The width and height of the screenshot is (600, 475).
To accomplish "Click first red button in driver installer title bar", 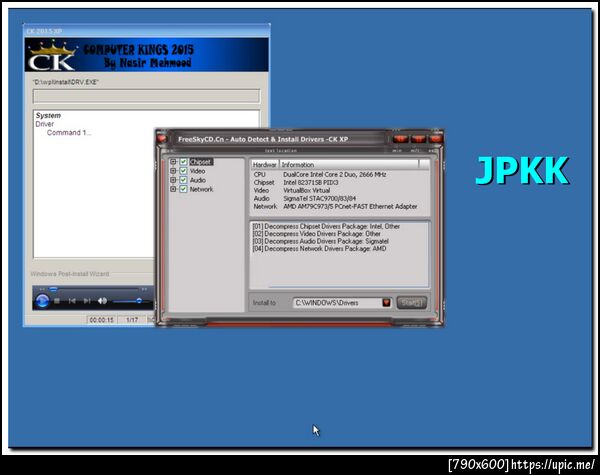I will point(401,139).
